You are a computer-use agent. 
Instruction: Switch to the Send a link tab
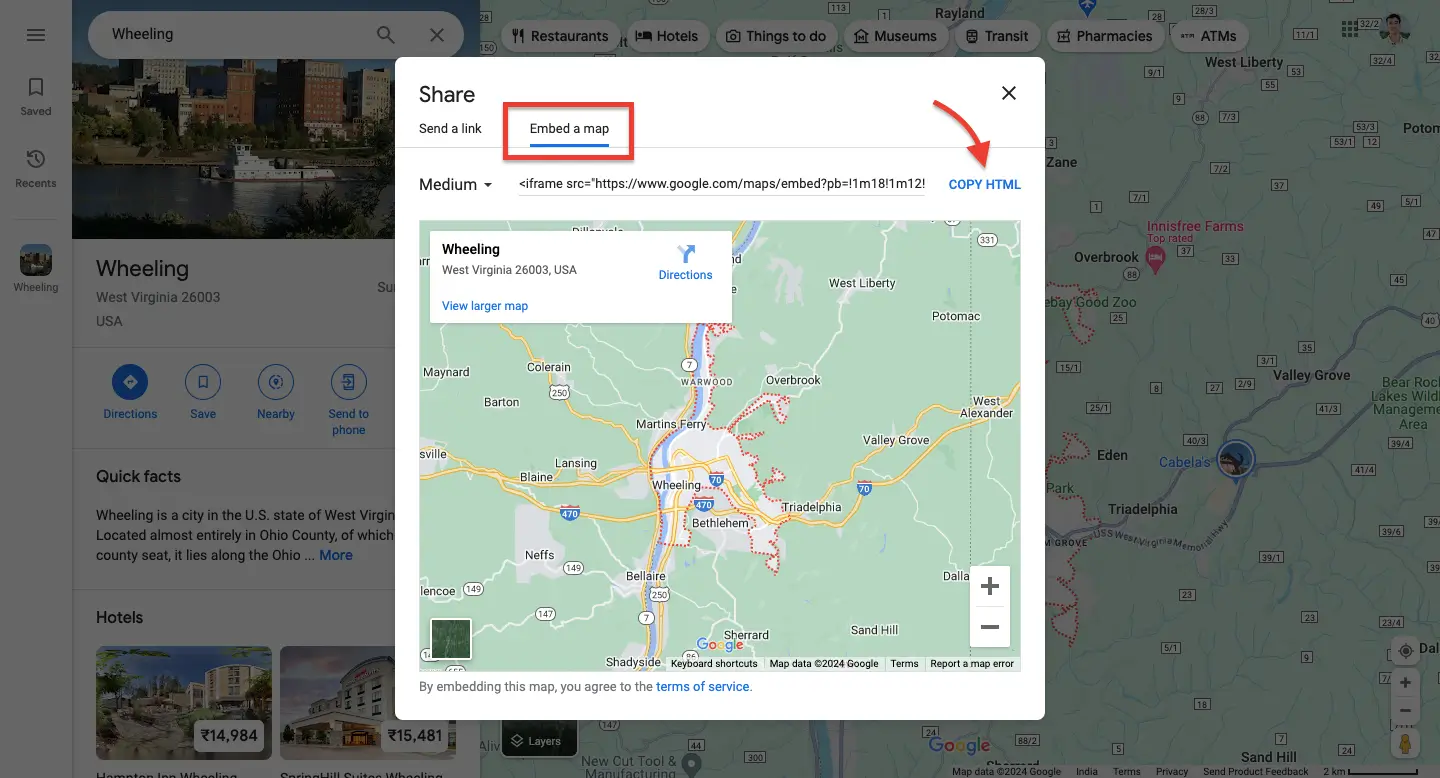(x=450, y=128)
